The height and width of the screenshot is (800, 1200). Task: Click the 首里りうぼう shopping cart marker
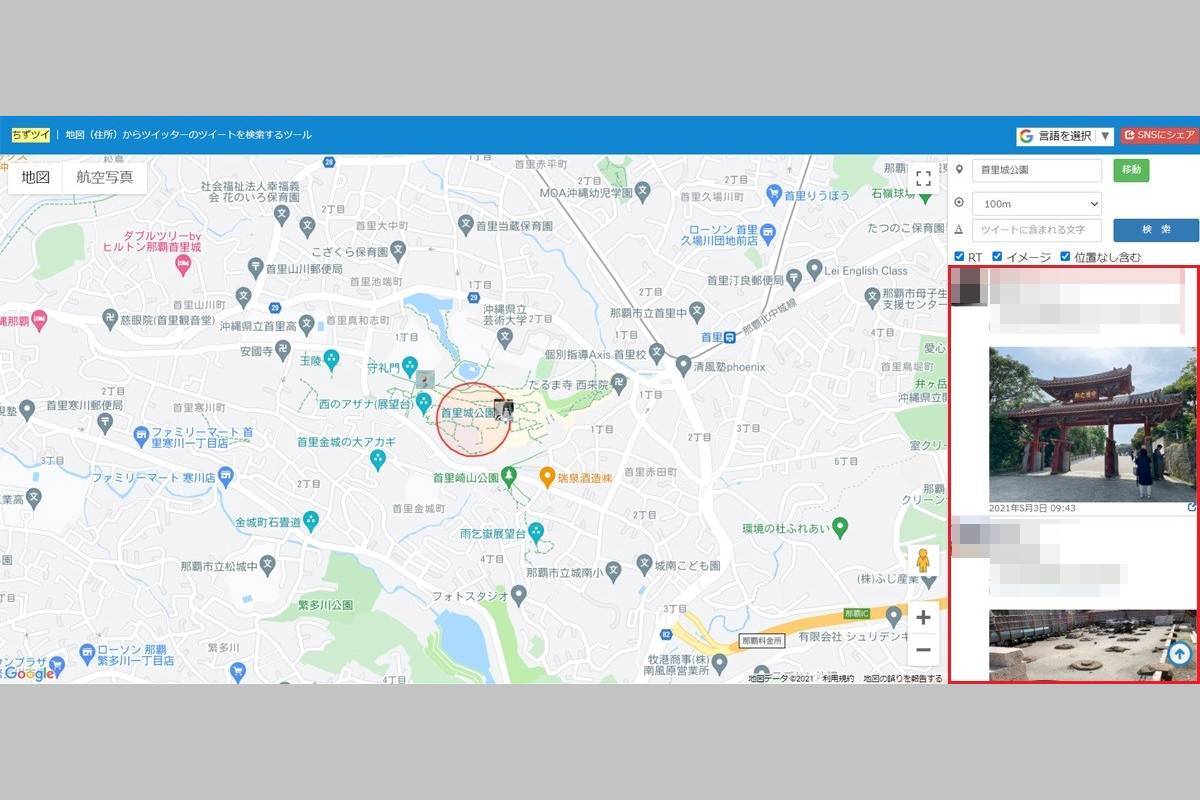(773, 195)
